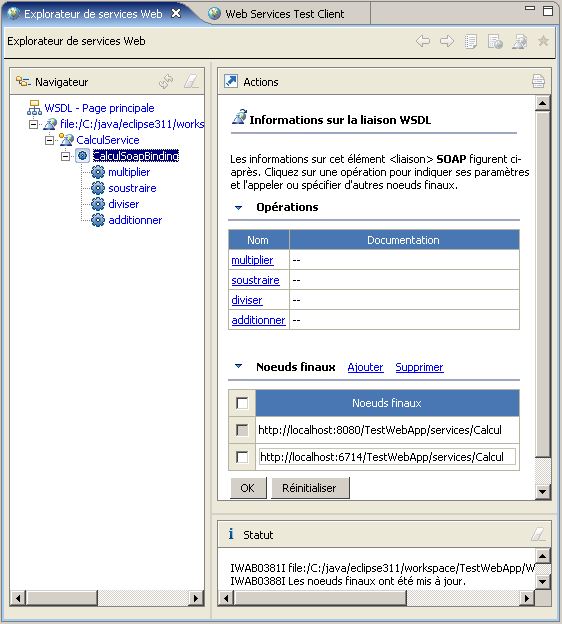The height and width of the screenshot is (624, 562).
Task: Click the OK button
Action: coord(248,488)
